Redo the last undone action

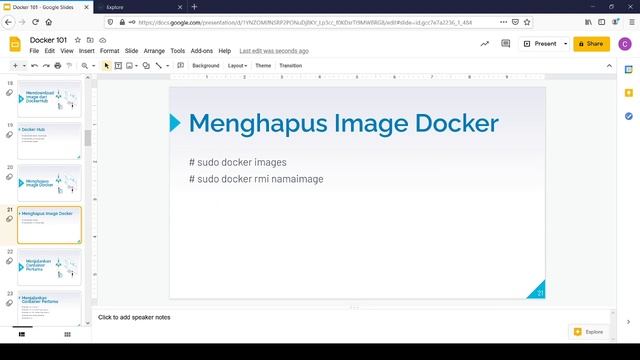(46, 66)
